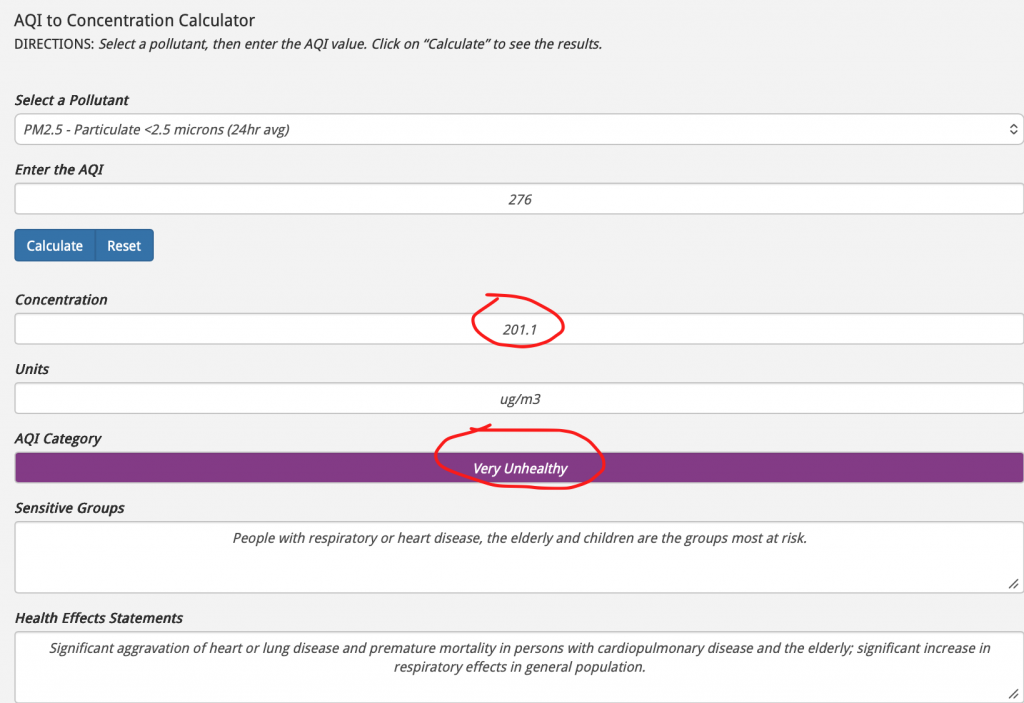The width and height of the screenshot is (1024, 703).
Task: Grab the Health Effects textarea resize handle
Action: (1014, 692)
